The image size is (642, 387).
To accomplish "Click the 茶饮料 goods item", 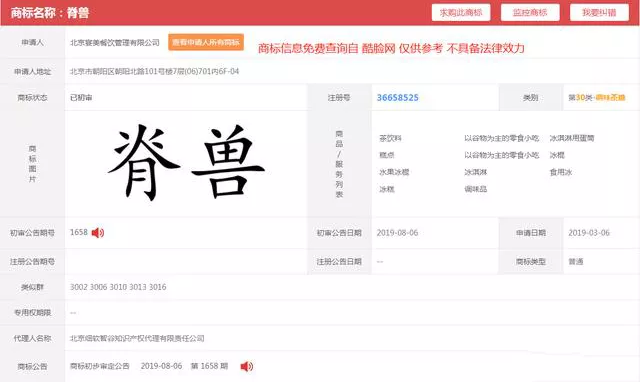I will click(x=391, y=139).
